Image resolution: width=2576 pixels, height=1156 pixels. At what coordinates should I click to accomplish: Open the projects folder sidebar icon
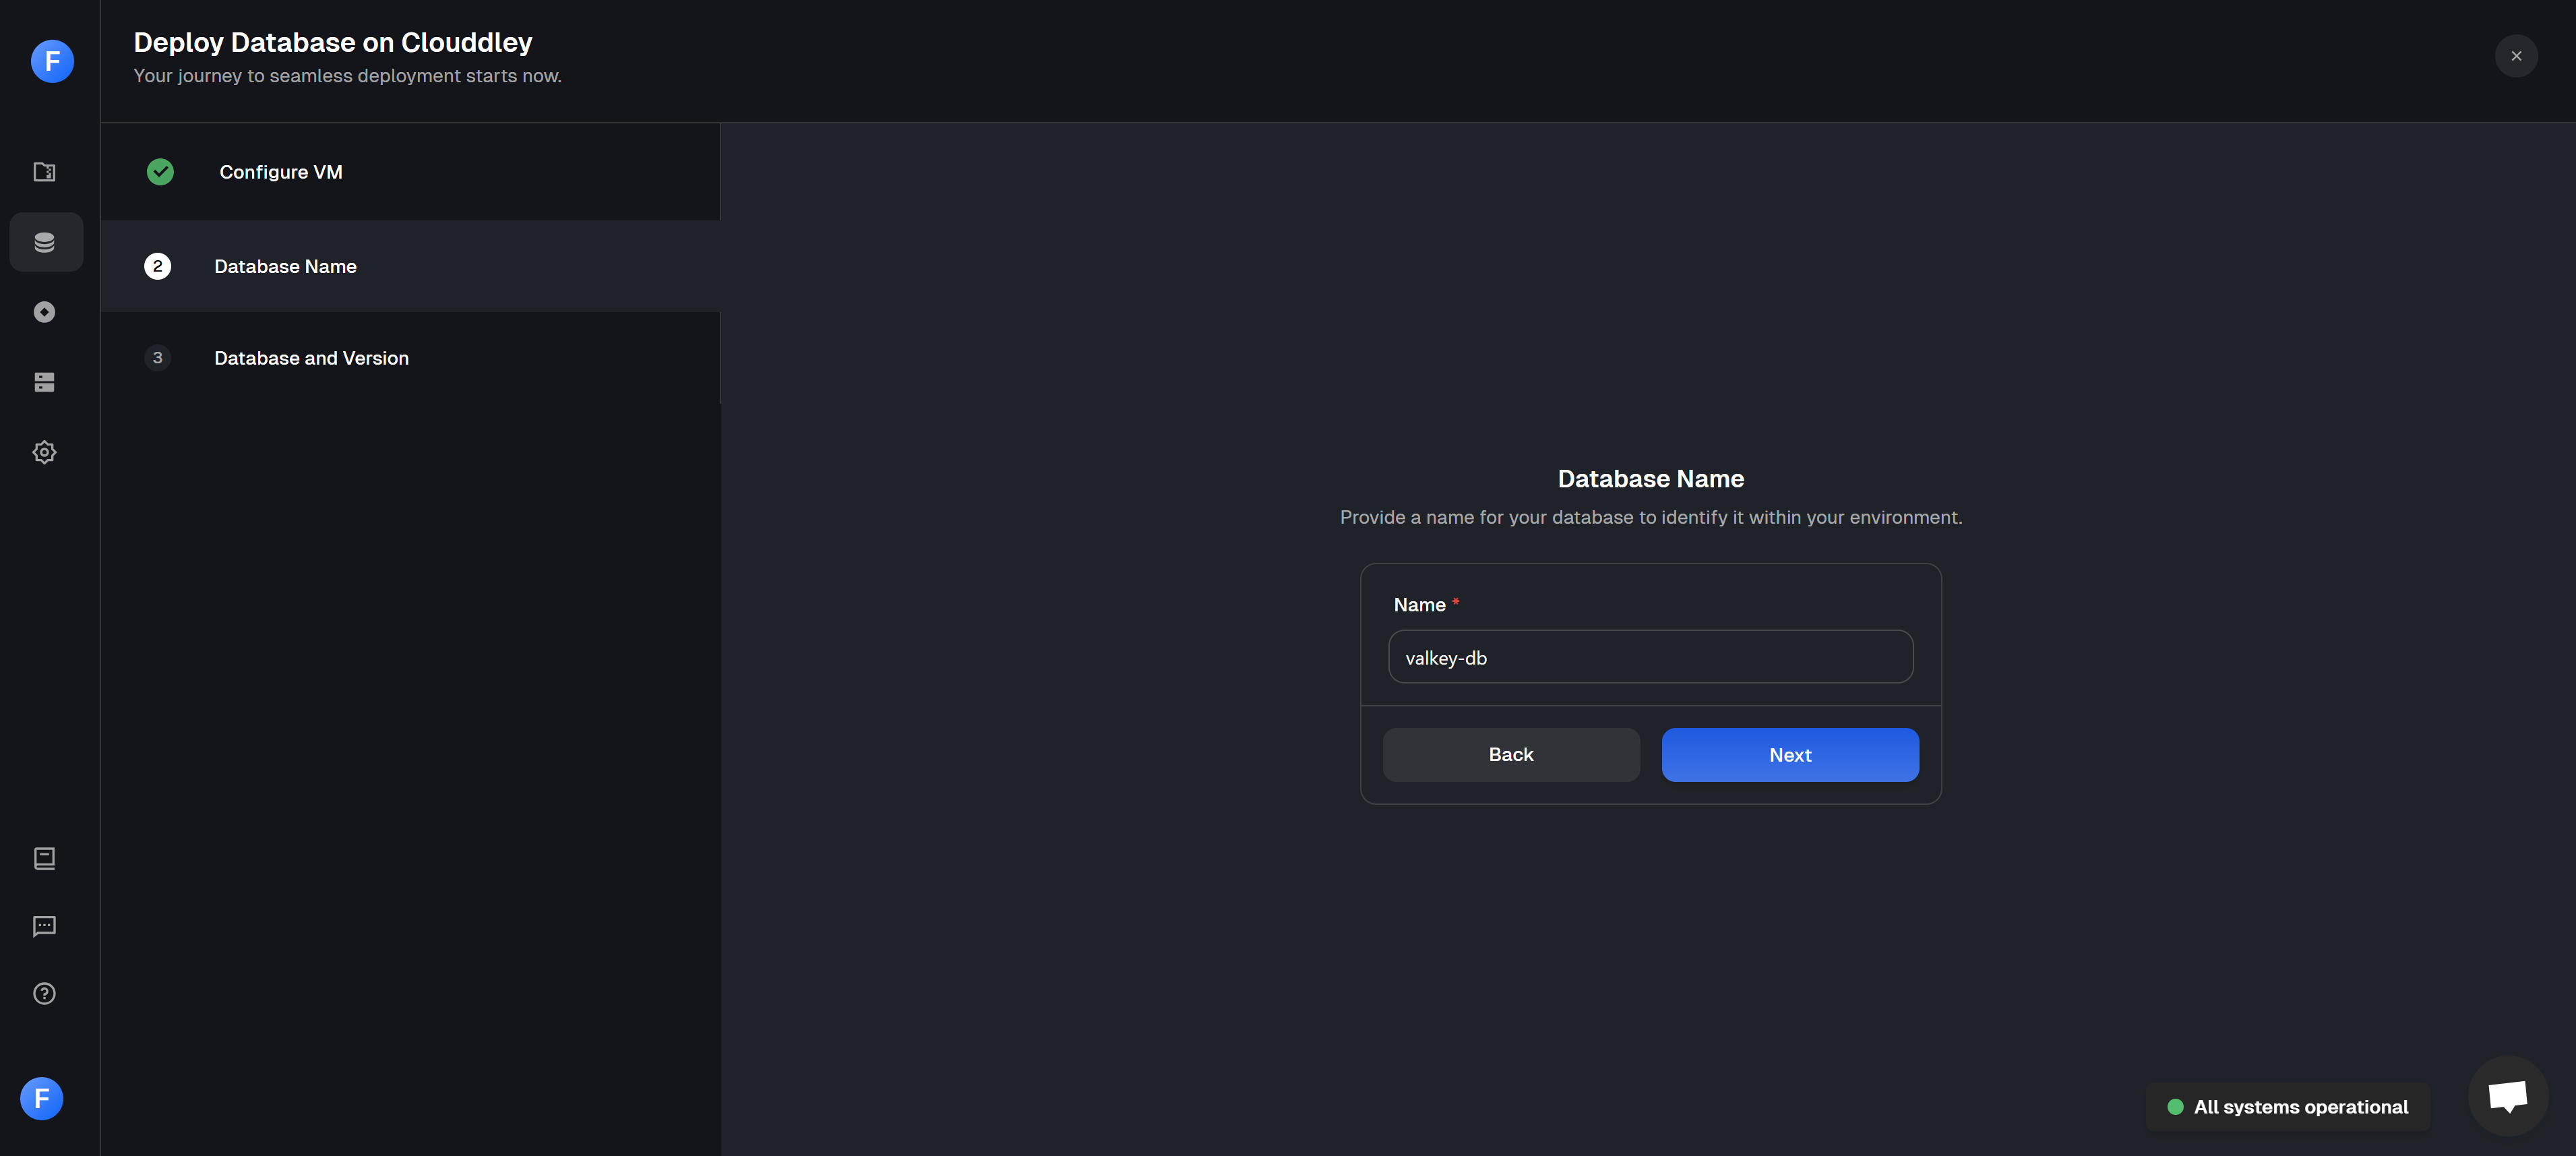(45, 172)
